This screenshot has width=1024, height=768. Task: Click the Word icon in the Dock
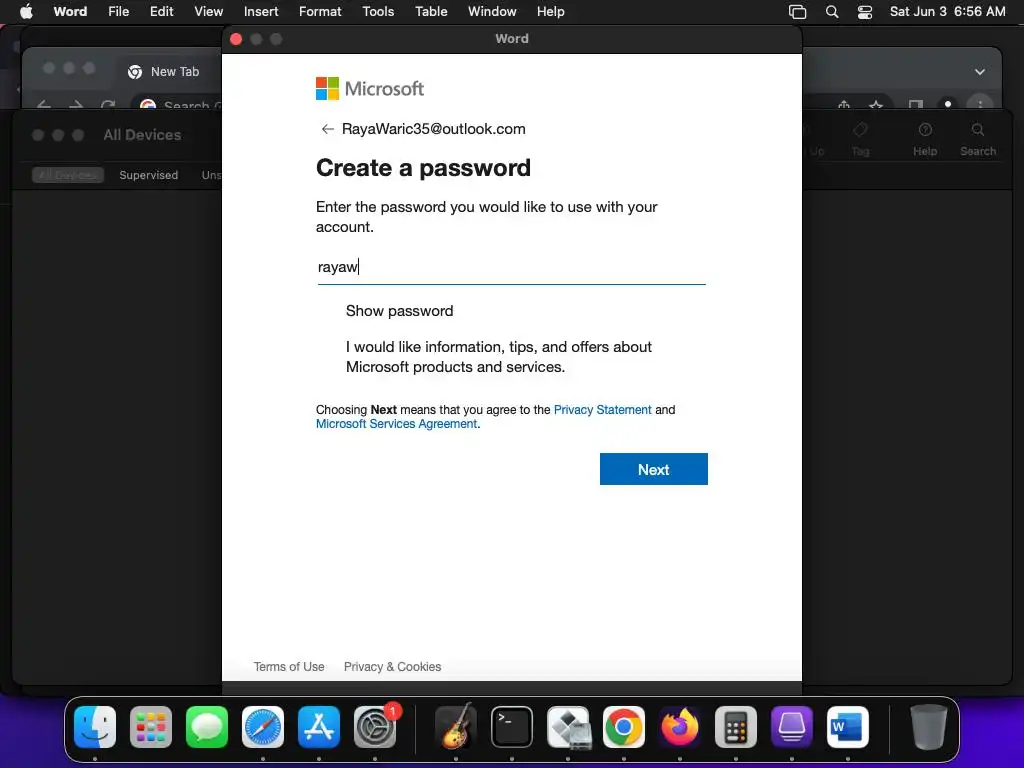click(848, 727)
